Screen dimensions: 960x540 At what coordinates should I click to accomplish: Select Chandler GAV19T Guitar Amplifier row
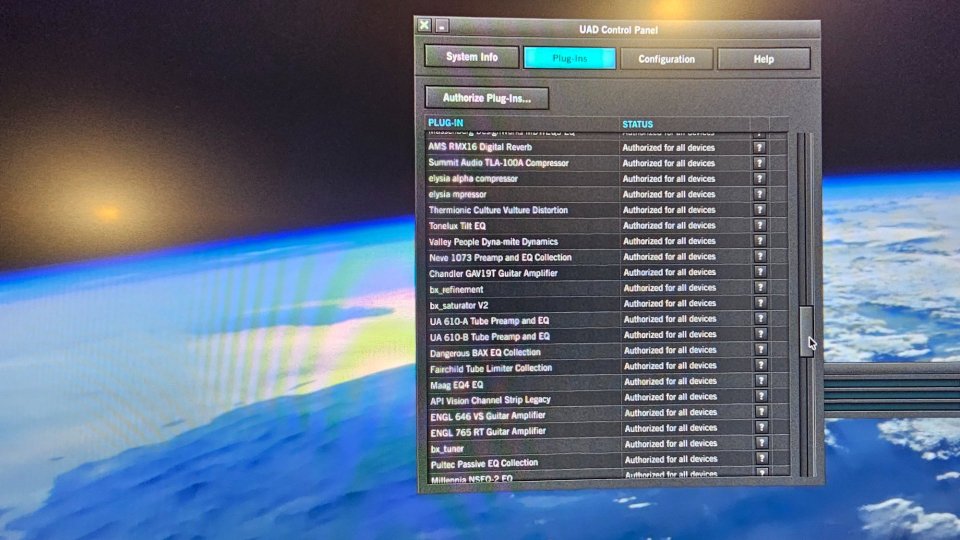pyautogui.click(x=607, y=273)
